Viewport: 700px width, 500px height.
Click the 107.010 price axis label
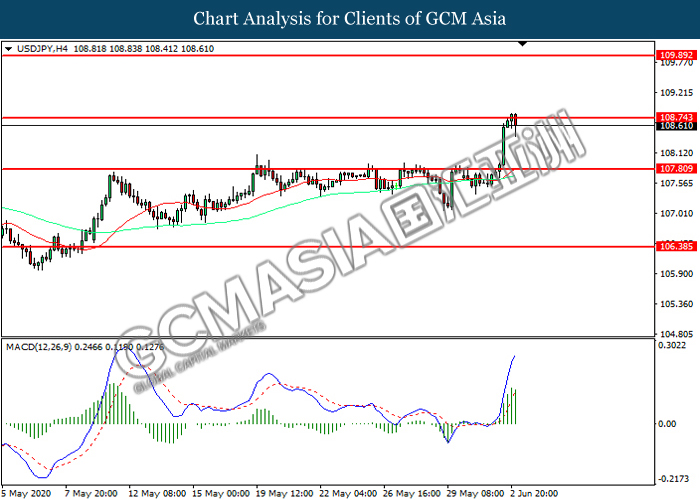tap(677, 213)
